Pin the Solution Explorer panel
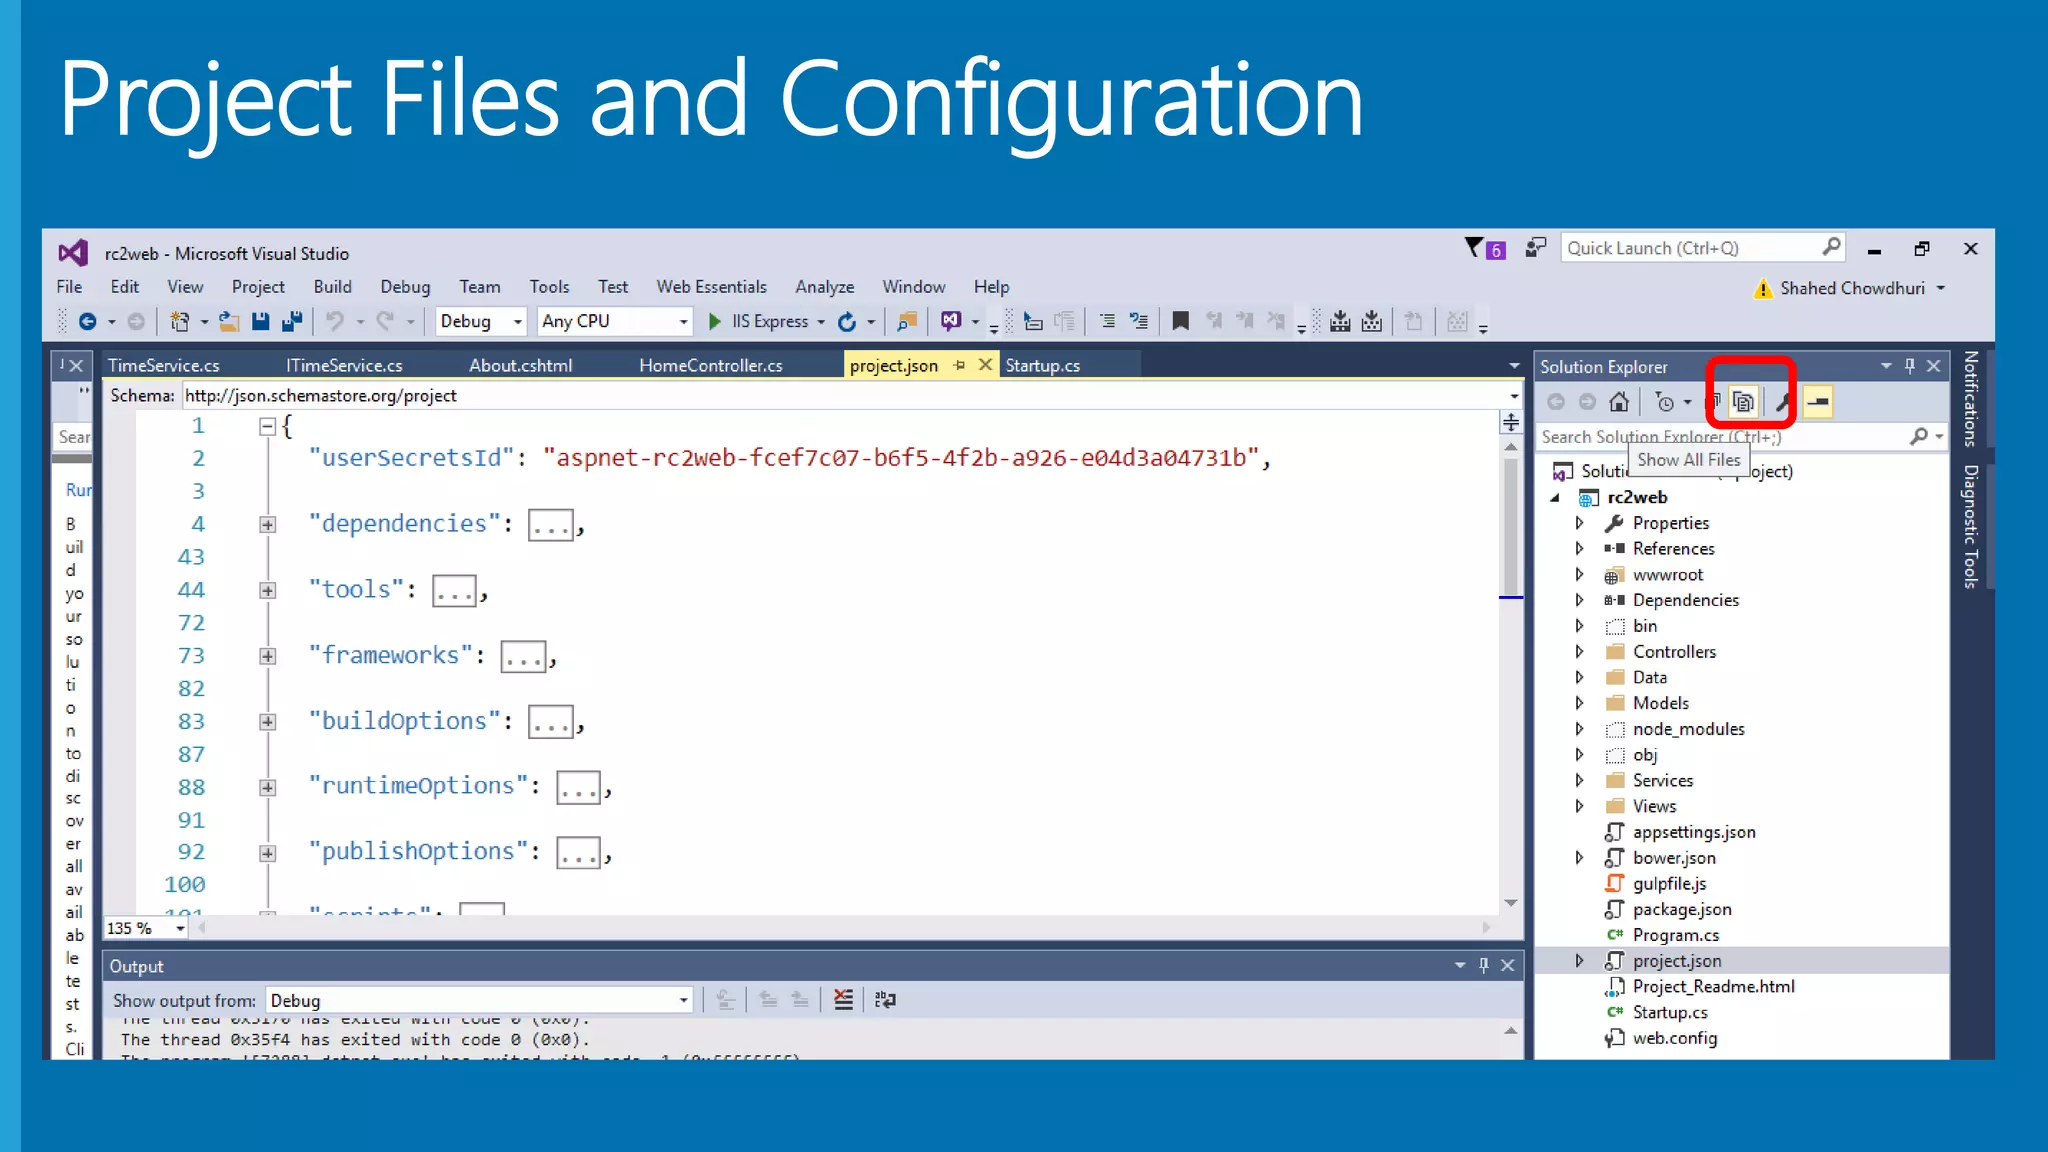The image size is (2048, 1152). pos(1910,366)
